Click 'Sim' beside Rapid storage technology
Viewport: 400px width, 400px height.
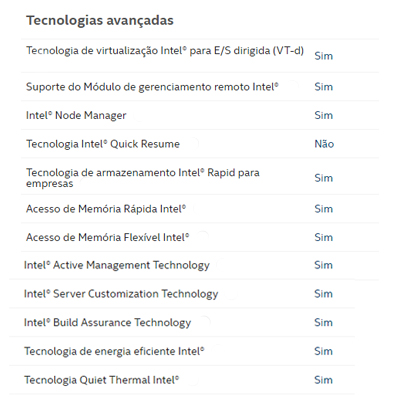coord(323,178)
